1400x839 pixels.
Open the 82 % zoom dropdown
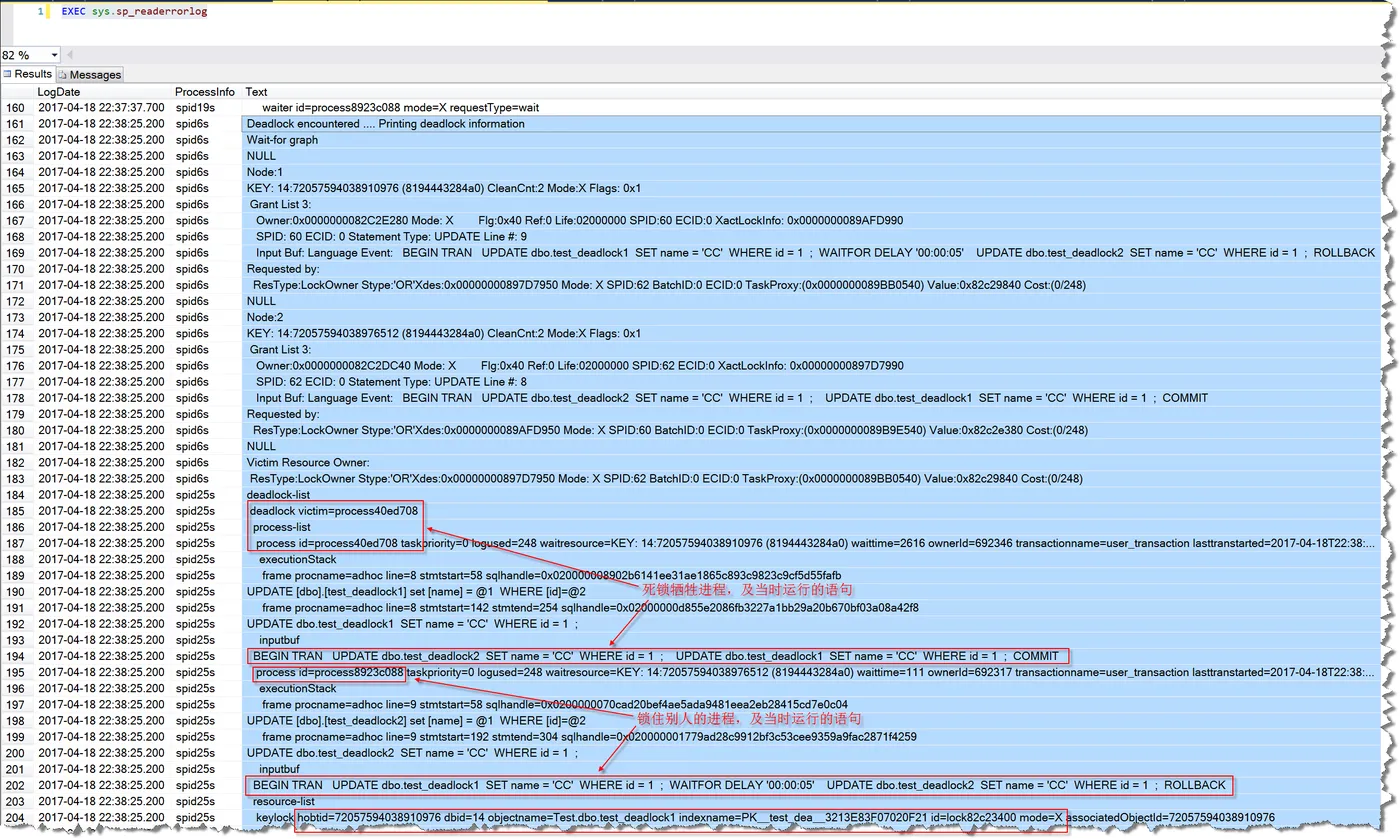[x=54, y=55]
